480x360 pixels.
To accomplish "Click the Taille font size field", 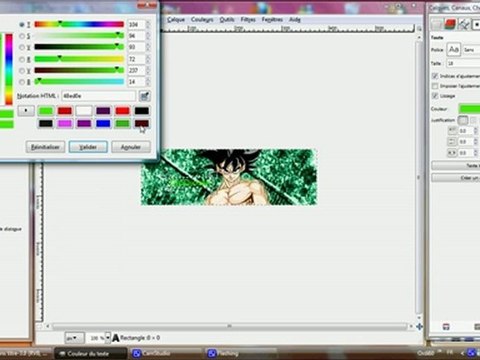I will pyautogui.click(x=463, y=63).
